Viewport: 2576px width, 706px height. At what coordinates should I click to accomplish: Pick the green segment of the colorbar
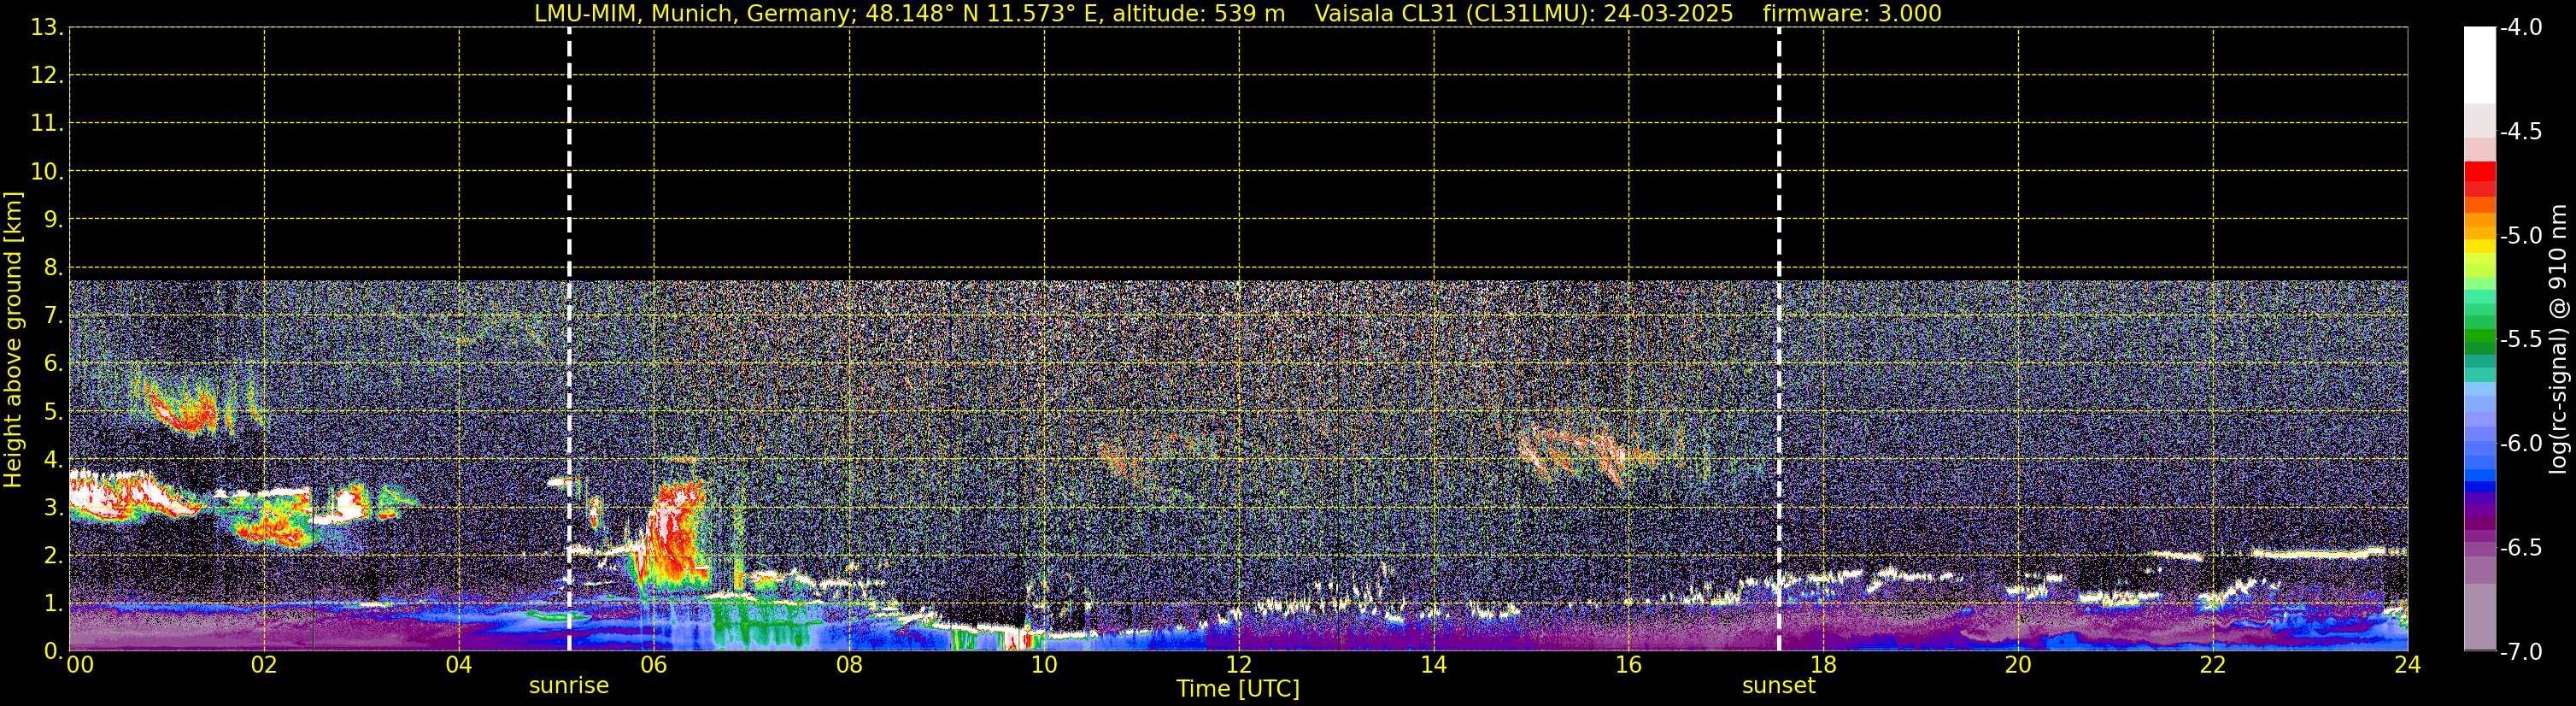(x=2479, y=340)
